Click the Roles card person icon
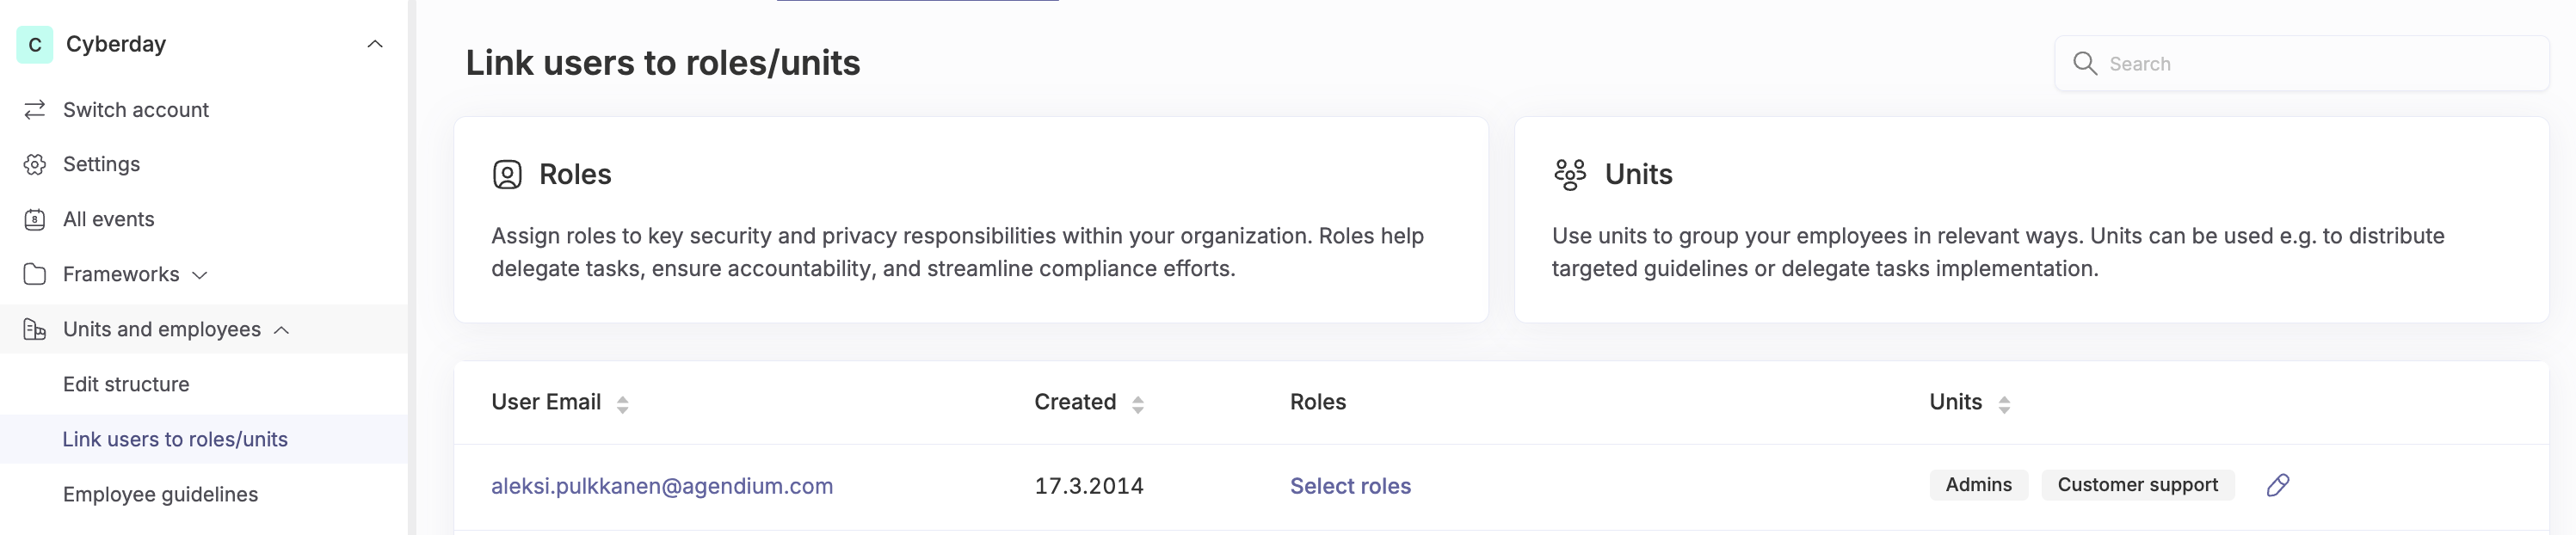The height and width of the screenshot is (535, 2576). point(507,175)
